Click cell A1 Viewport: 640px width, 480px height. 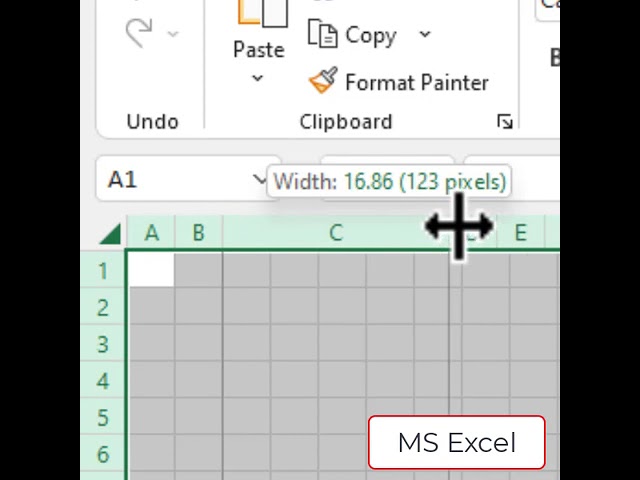tap(151, 270)
